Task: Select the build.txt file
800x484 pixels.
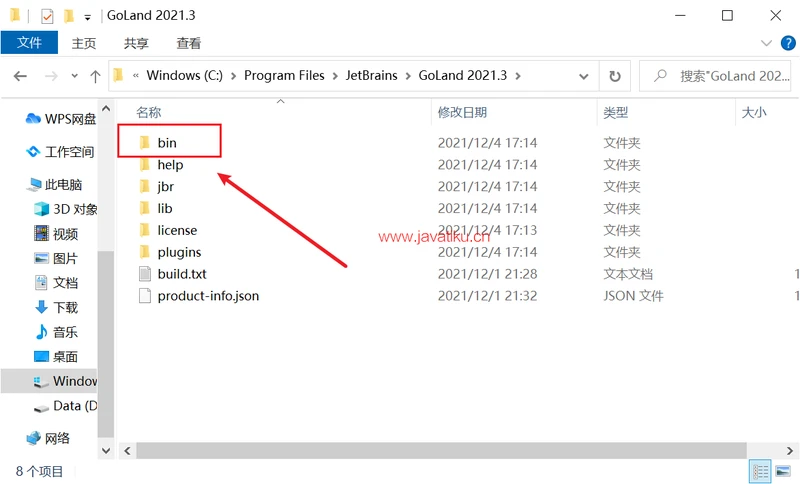Action: click(x=181, y=274)
